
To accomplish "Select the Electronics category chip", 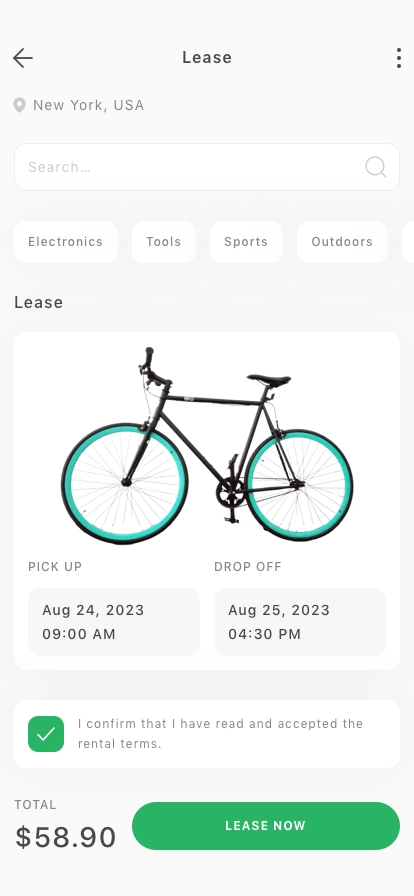I will (x=66, y=242).
